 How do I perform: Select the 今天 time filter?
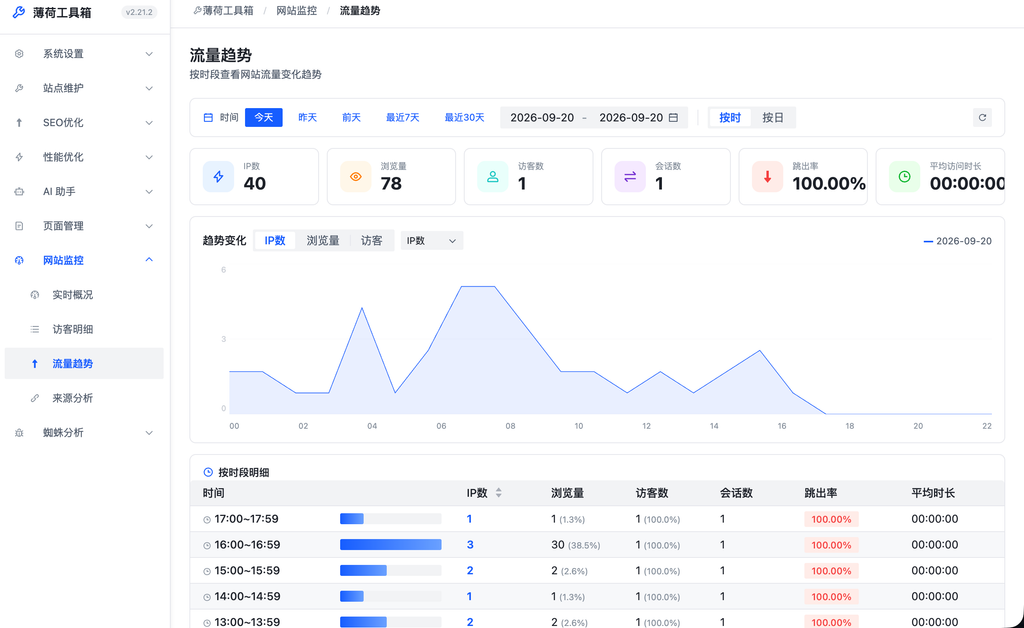264,118
